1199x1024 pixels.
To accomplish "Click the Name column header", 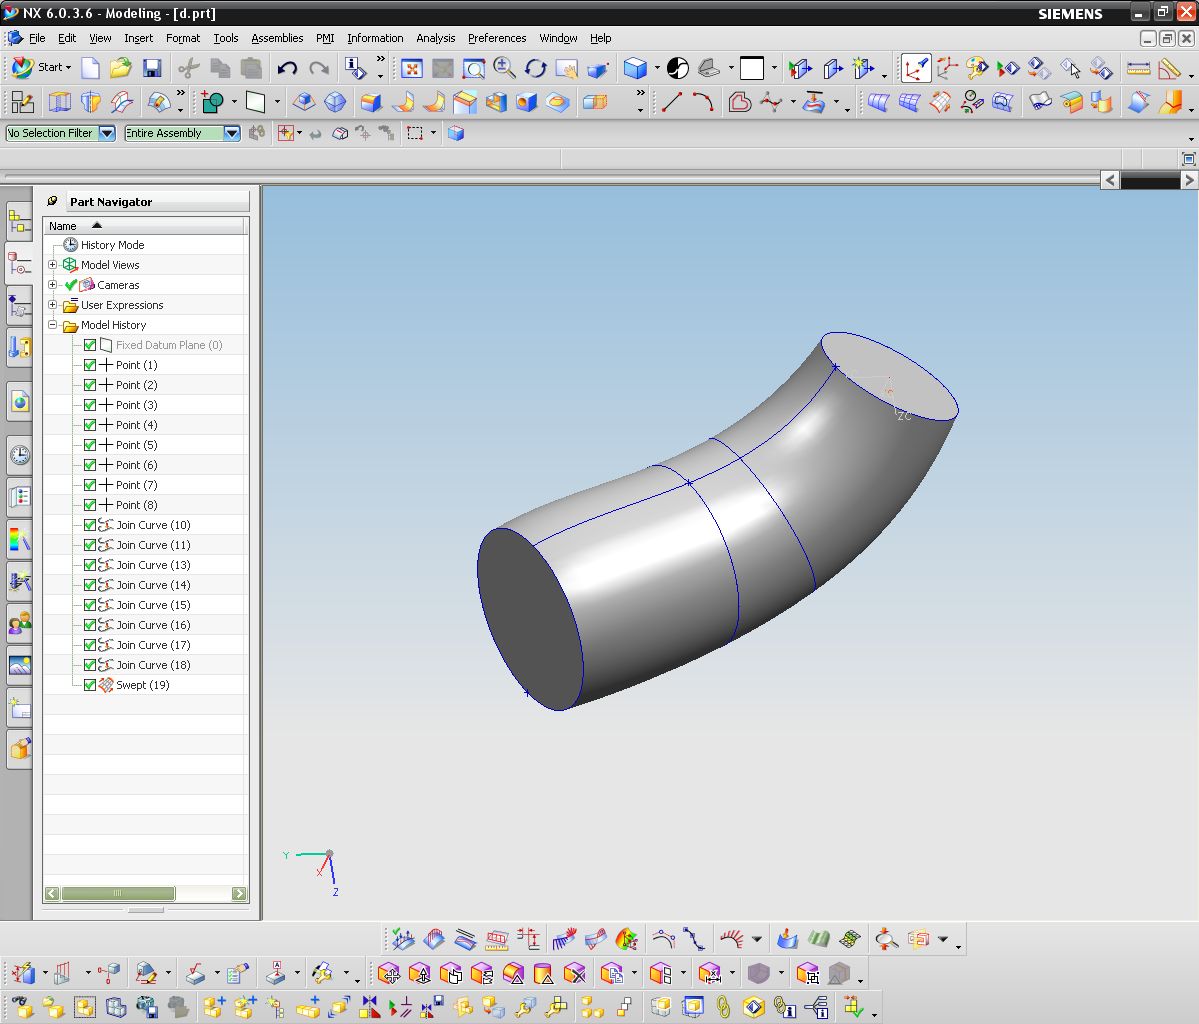I will pos(63,226).
